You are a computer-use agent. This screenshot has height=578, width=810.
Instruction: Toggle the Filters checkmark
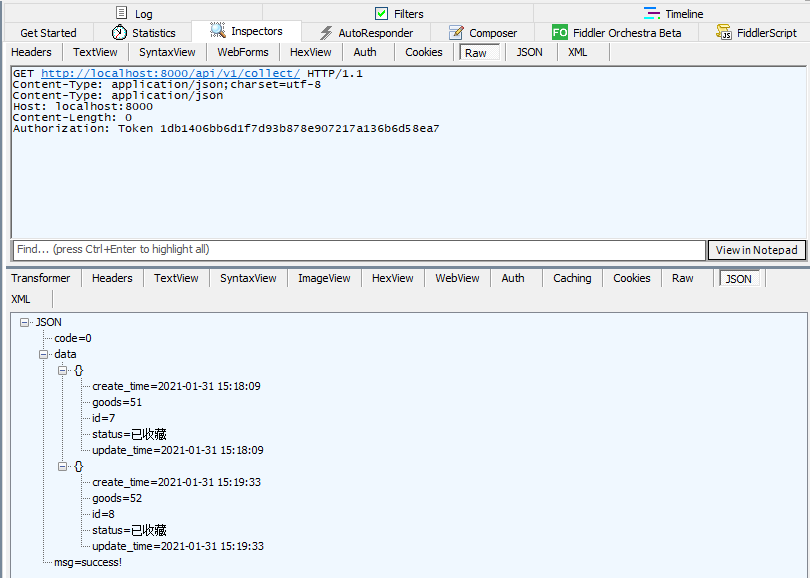(x=381, y=13)
